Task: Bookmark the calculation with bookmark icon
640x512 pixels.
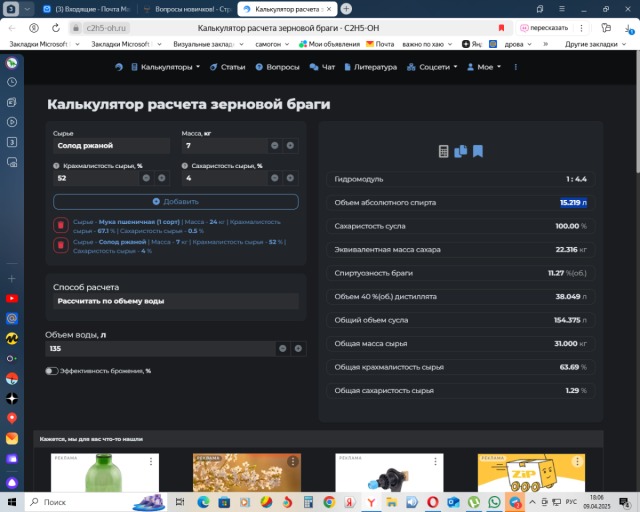Action: tap(478, 152)
